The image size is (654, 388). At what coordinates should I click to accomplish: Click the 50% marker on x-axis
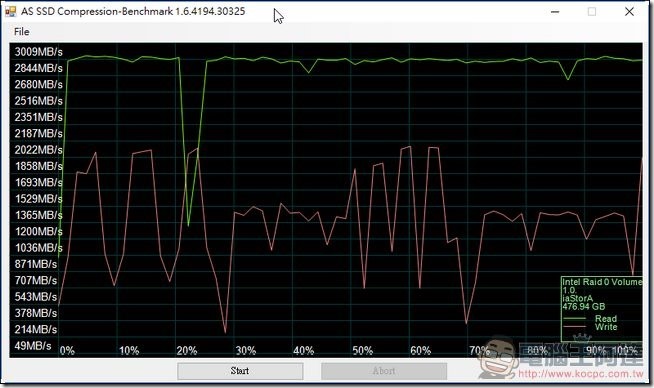coord(362,350)
